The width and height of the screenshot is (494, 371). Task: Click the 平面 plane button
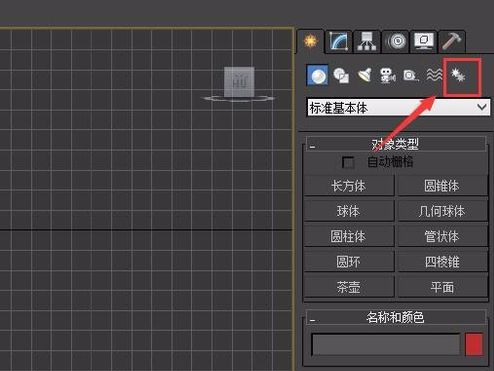coord(442,287)
